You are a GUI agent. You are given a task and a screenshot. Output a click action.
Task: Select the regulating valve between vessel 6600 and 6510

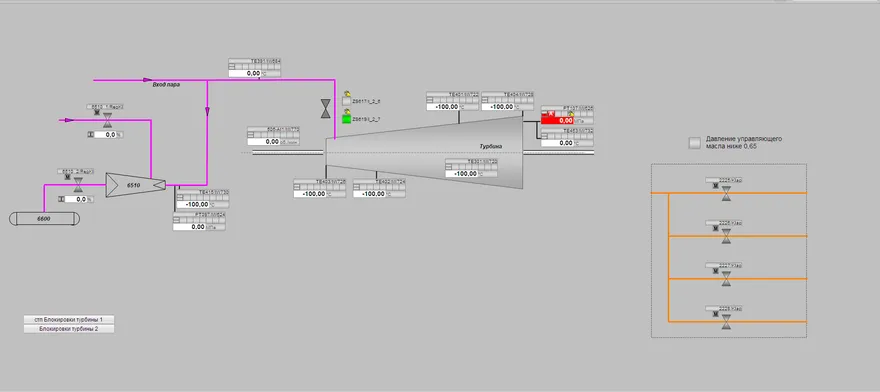[x=79, y=184]
